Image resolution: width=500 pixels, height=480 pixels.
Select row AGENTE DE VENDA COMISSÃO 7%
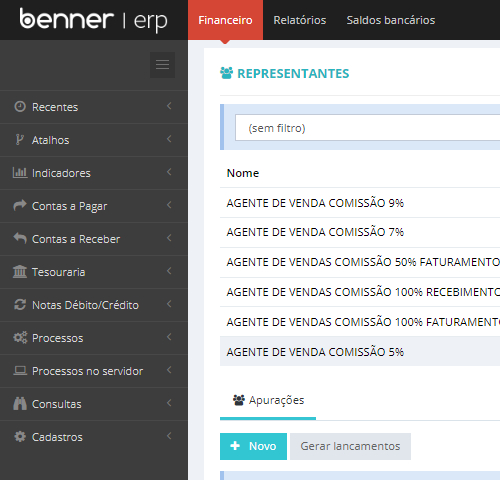360,232
